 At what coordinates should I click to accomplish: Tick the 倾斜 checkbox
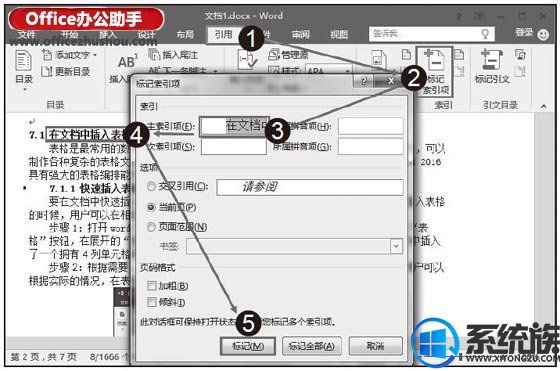click(151, 302)
